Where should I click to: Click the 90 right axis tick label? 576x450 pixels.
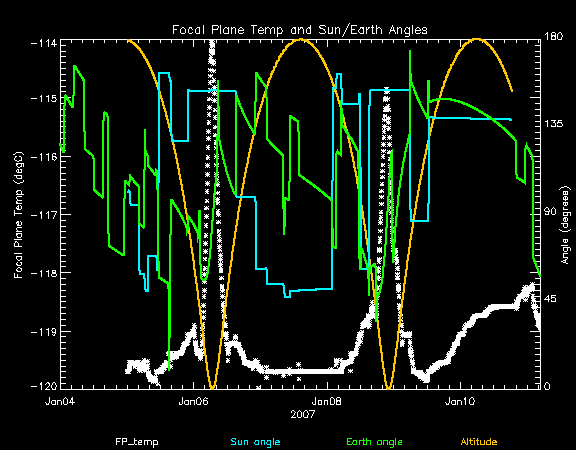coord(550,212)
